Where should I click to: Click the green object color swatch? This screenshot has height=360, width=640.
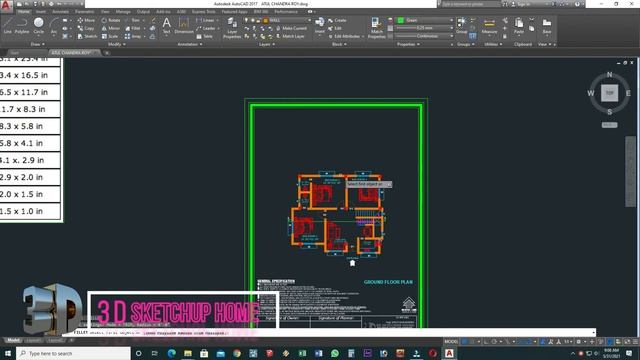(x=400, y=20)
